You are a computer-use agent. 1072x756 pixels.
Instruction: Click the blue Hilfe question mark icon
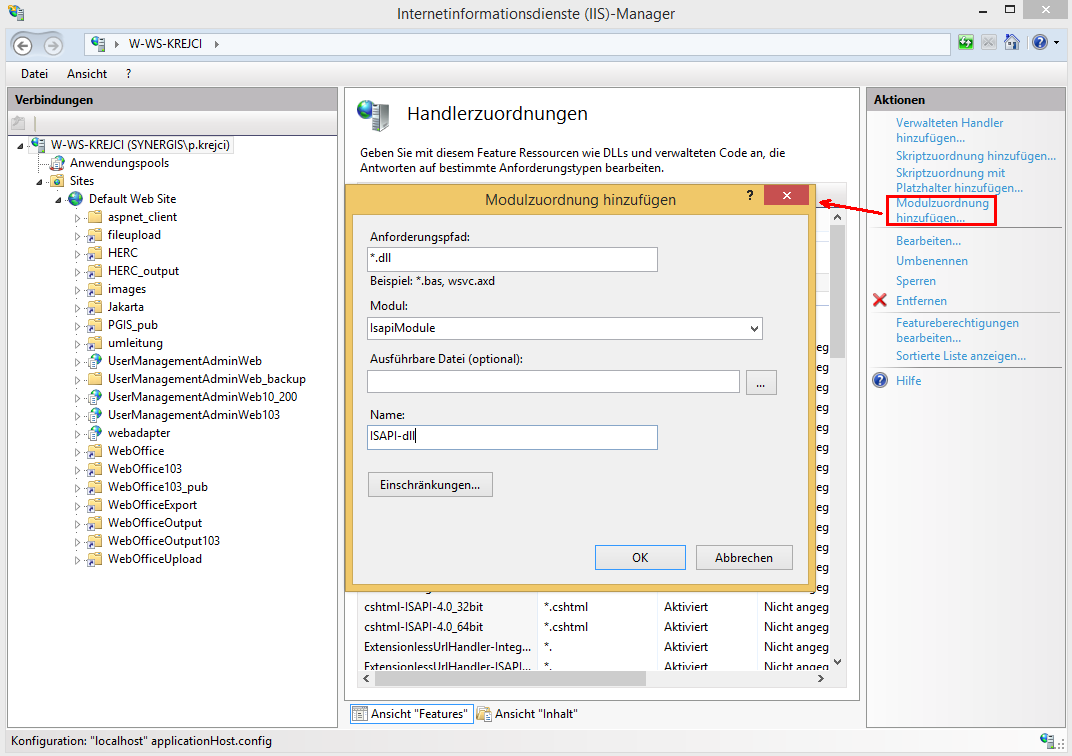(880, 381)
